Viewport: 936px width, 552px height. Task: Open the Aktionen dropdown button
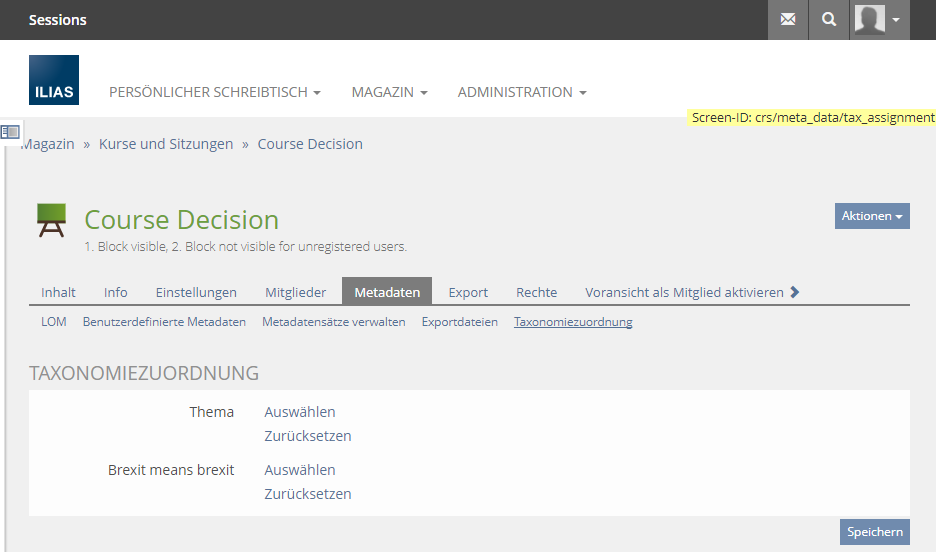(x=872, y=216)
